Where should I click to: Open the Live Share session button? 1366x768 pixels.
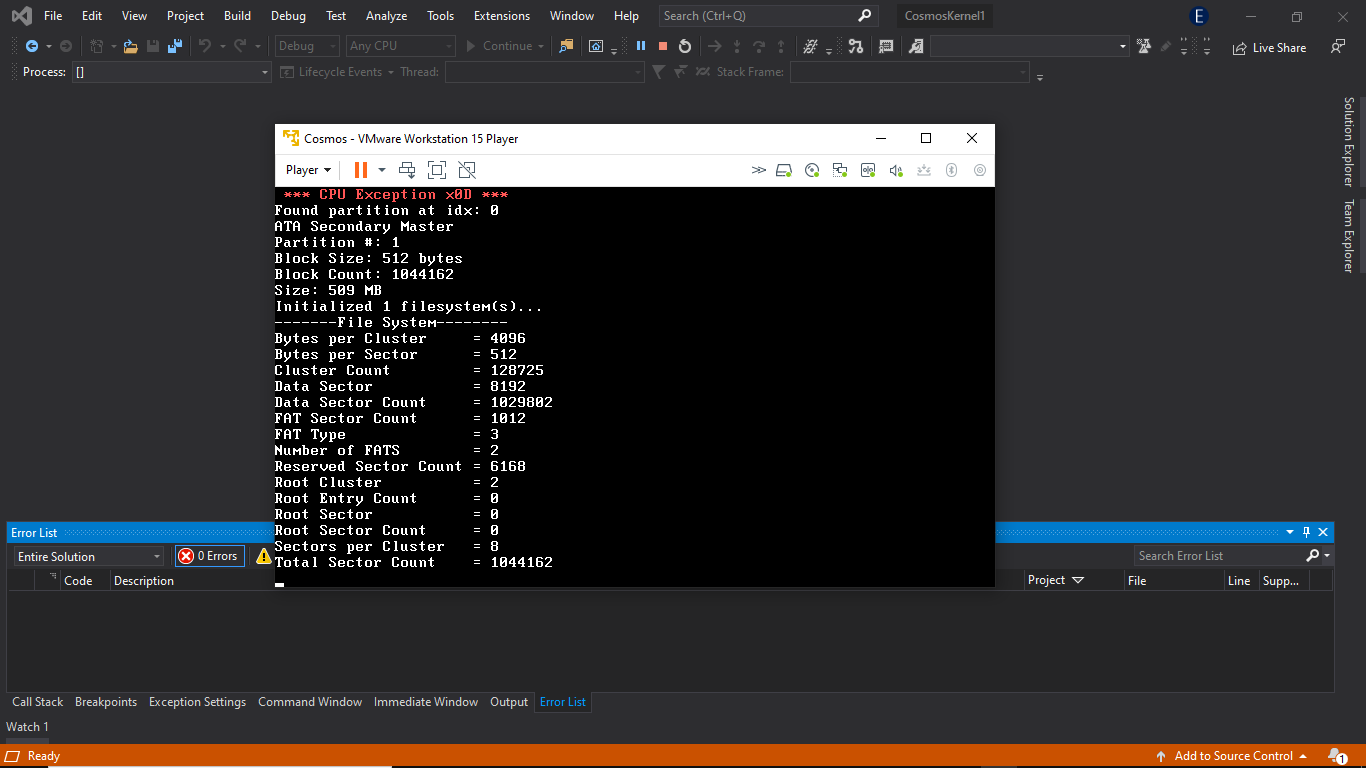click(x=1269, y=47)
